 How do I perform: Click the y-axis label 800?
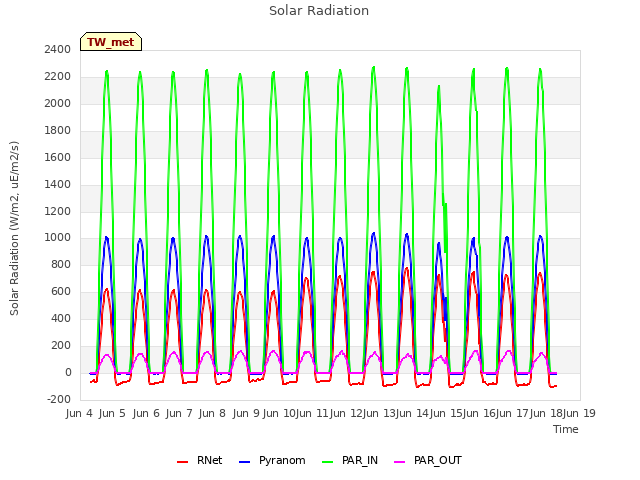(61, 264)
